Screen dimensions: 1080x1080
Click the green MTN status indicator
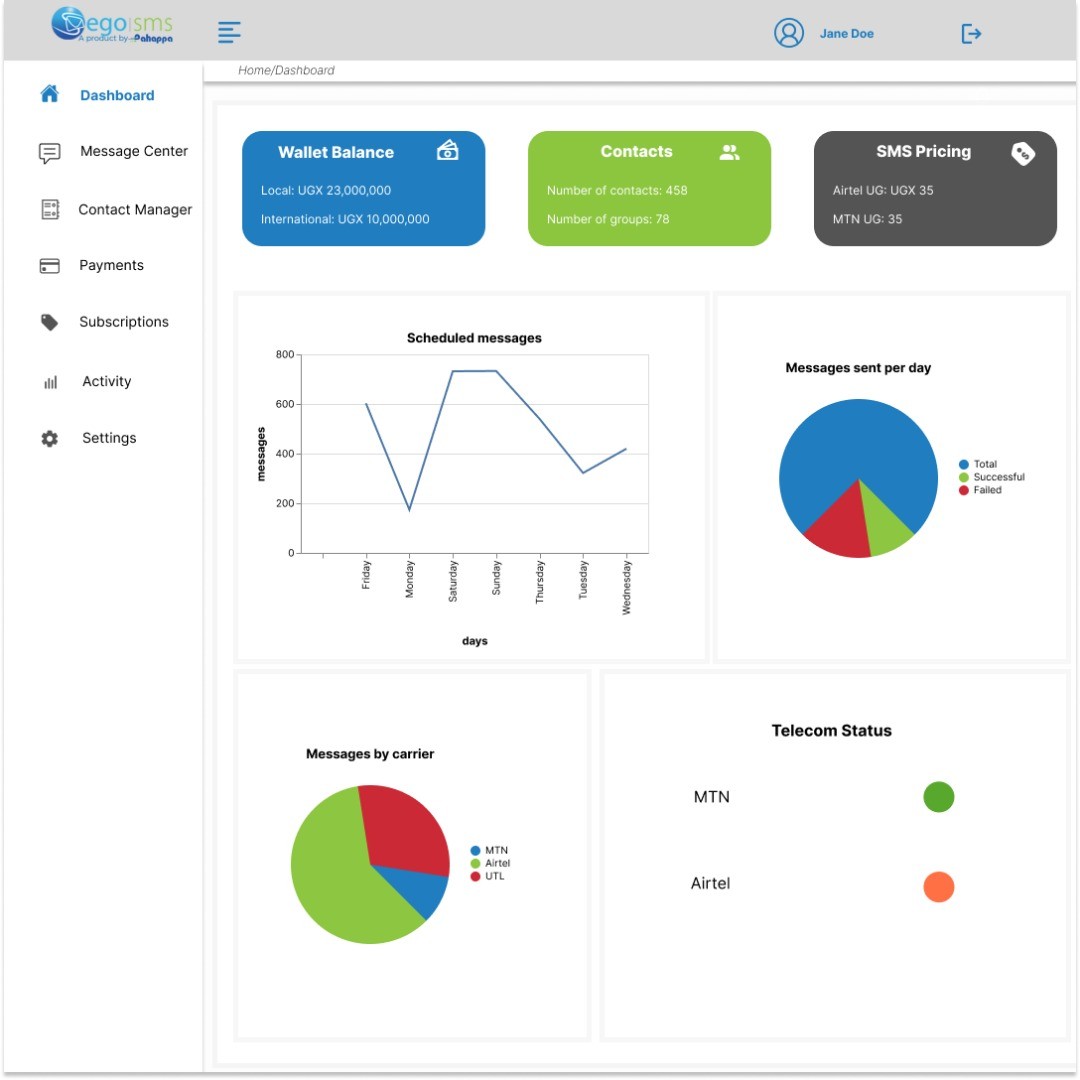(x=938, y=797)
